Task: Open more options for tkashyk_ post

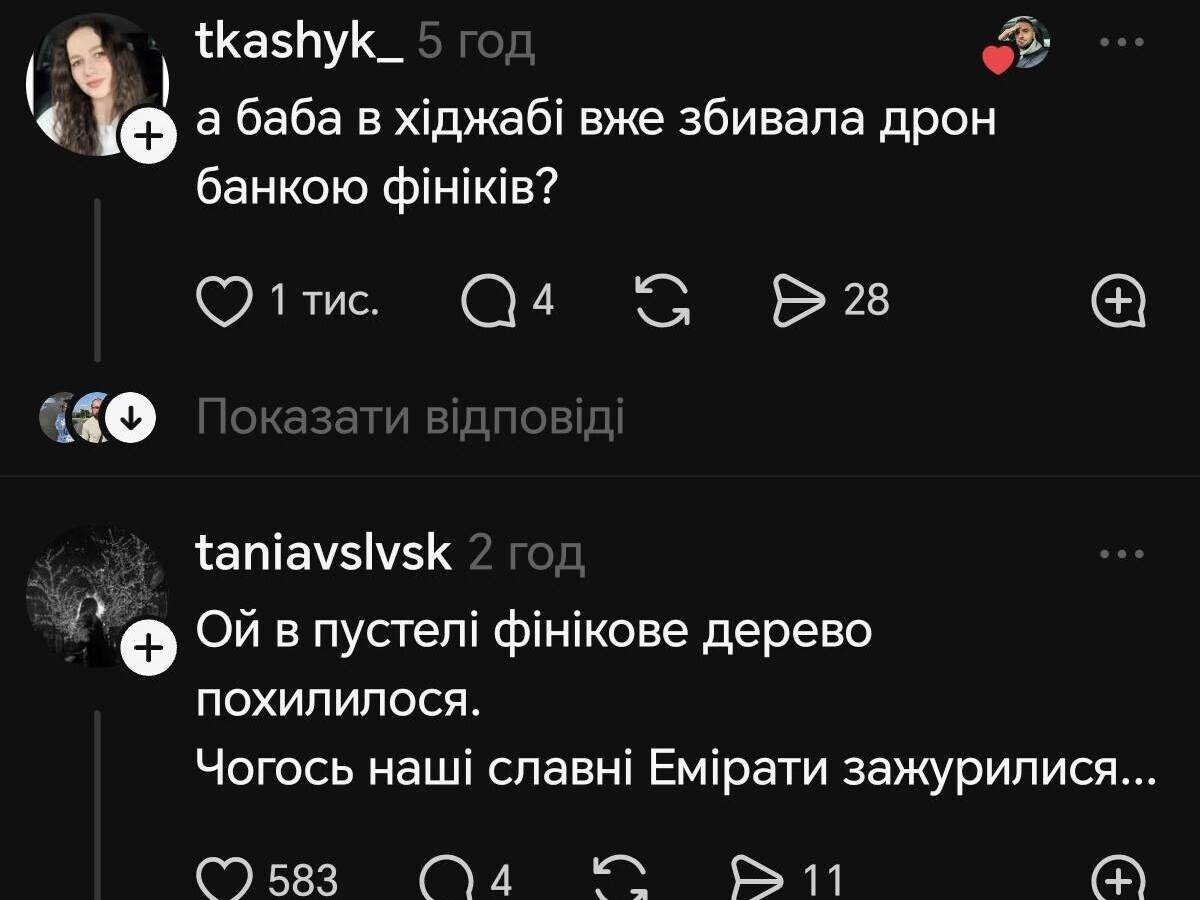Action: pyautogui.click(x=1121, y=43)
